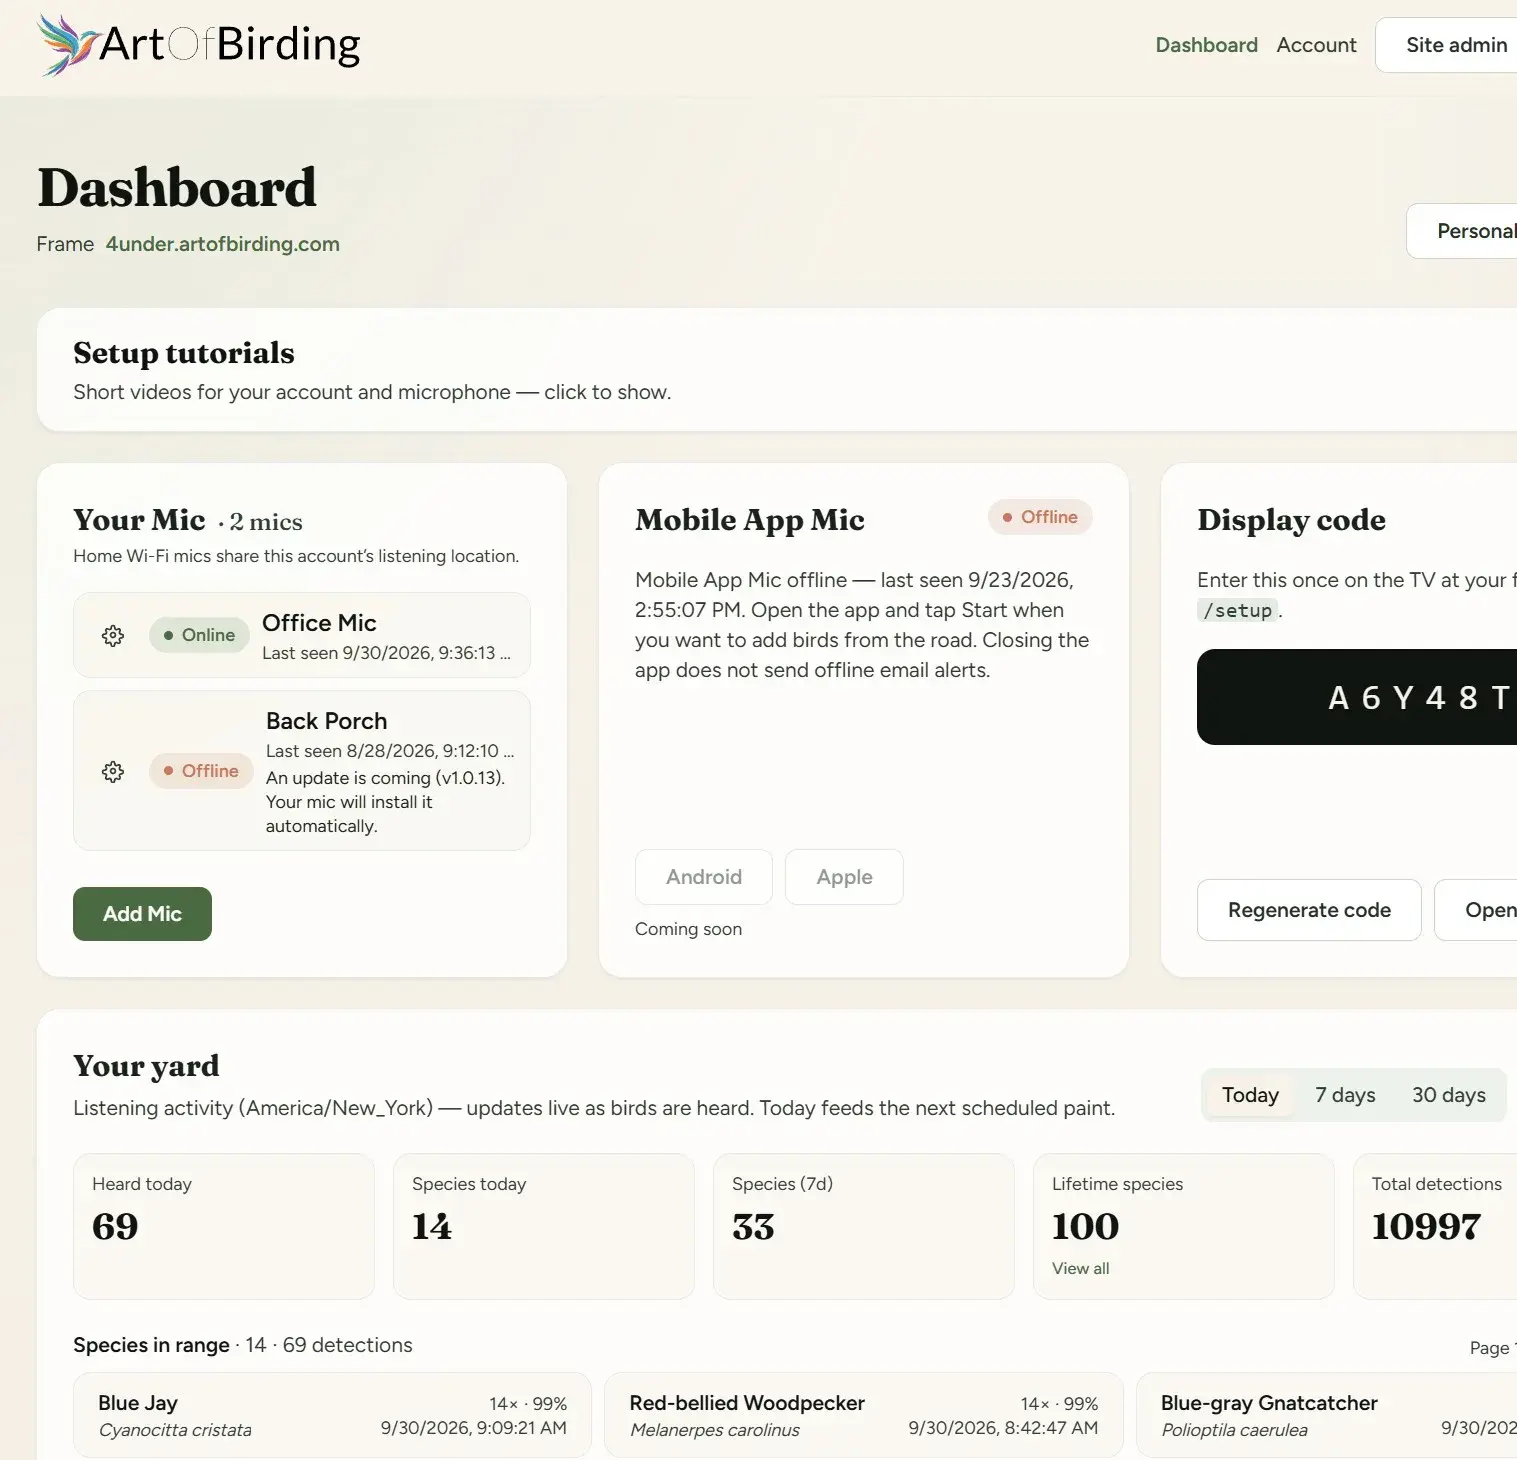Expand the Setup tutorials section
Viewport: 1517px width, 1460px height.
(x=776, y=370)
